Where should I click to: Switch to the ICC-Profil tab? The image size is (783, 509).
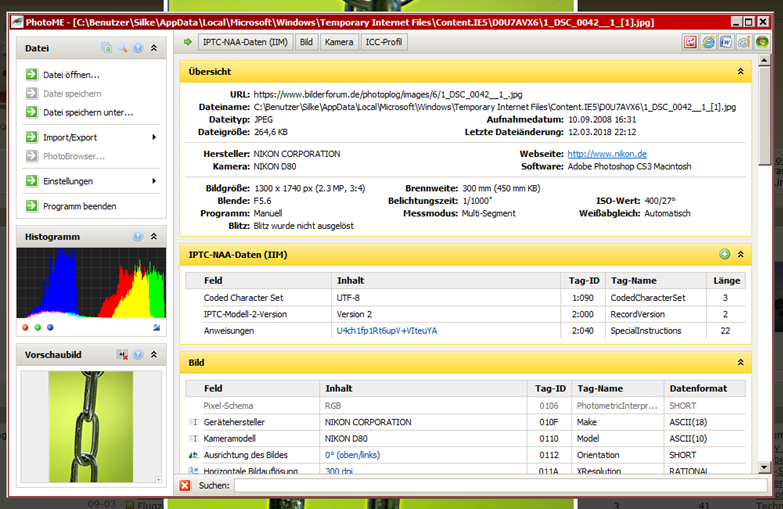(x=384, y=42)
